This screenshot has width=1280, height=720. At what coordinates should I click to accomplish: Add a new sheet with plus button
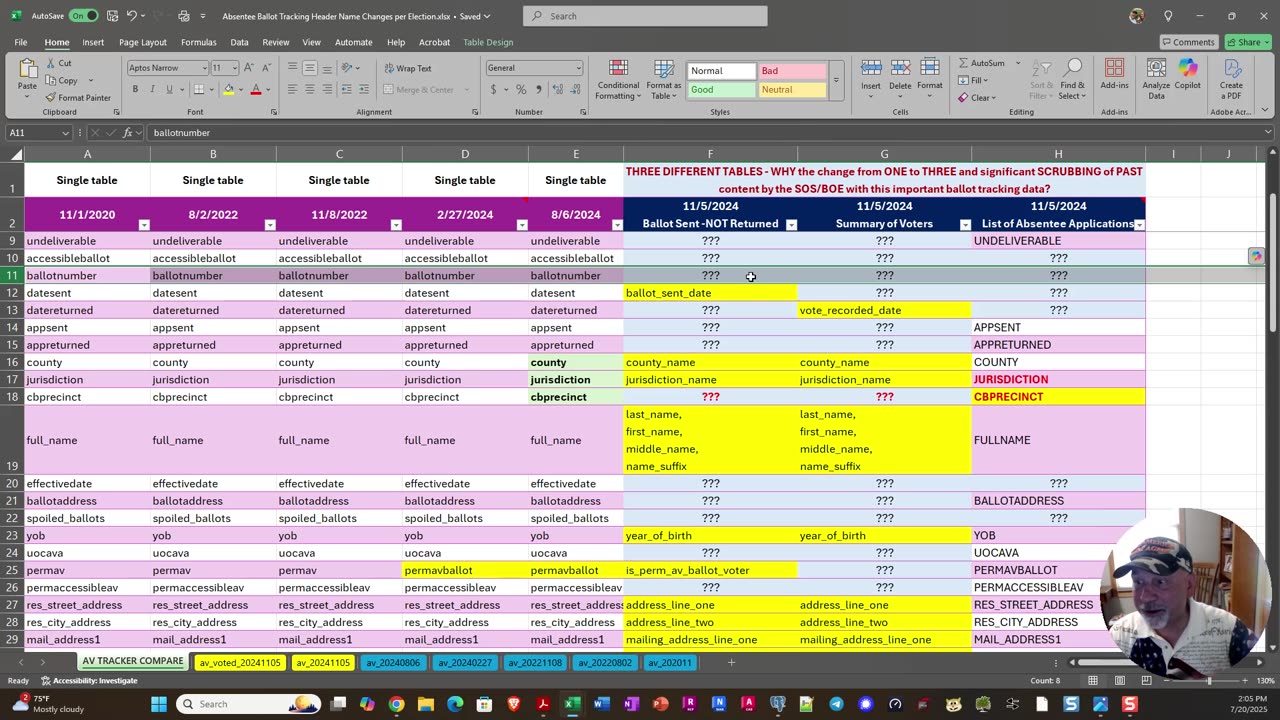pyautogui.click(x=731, y=662)
